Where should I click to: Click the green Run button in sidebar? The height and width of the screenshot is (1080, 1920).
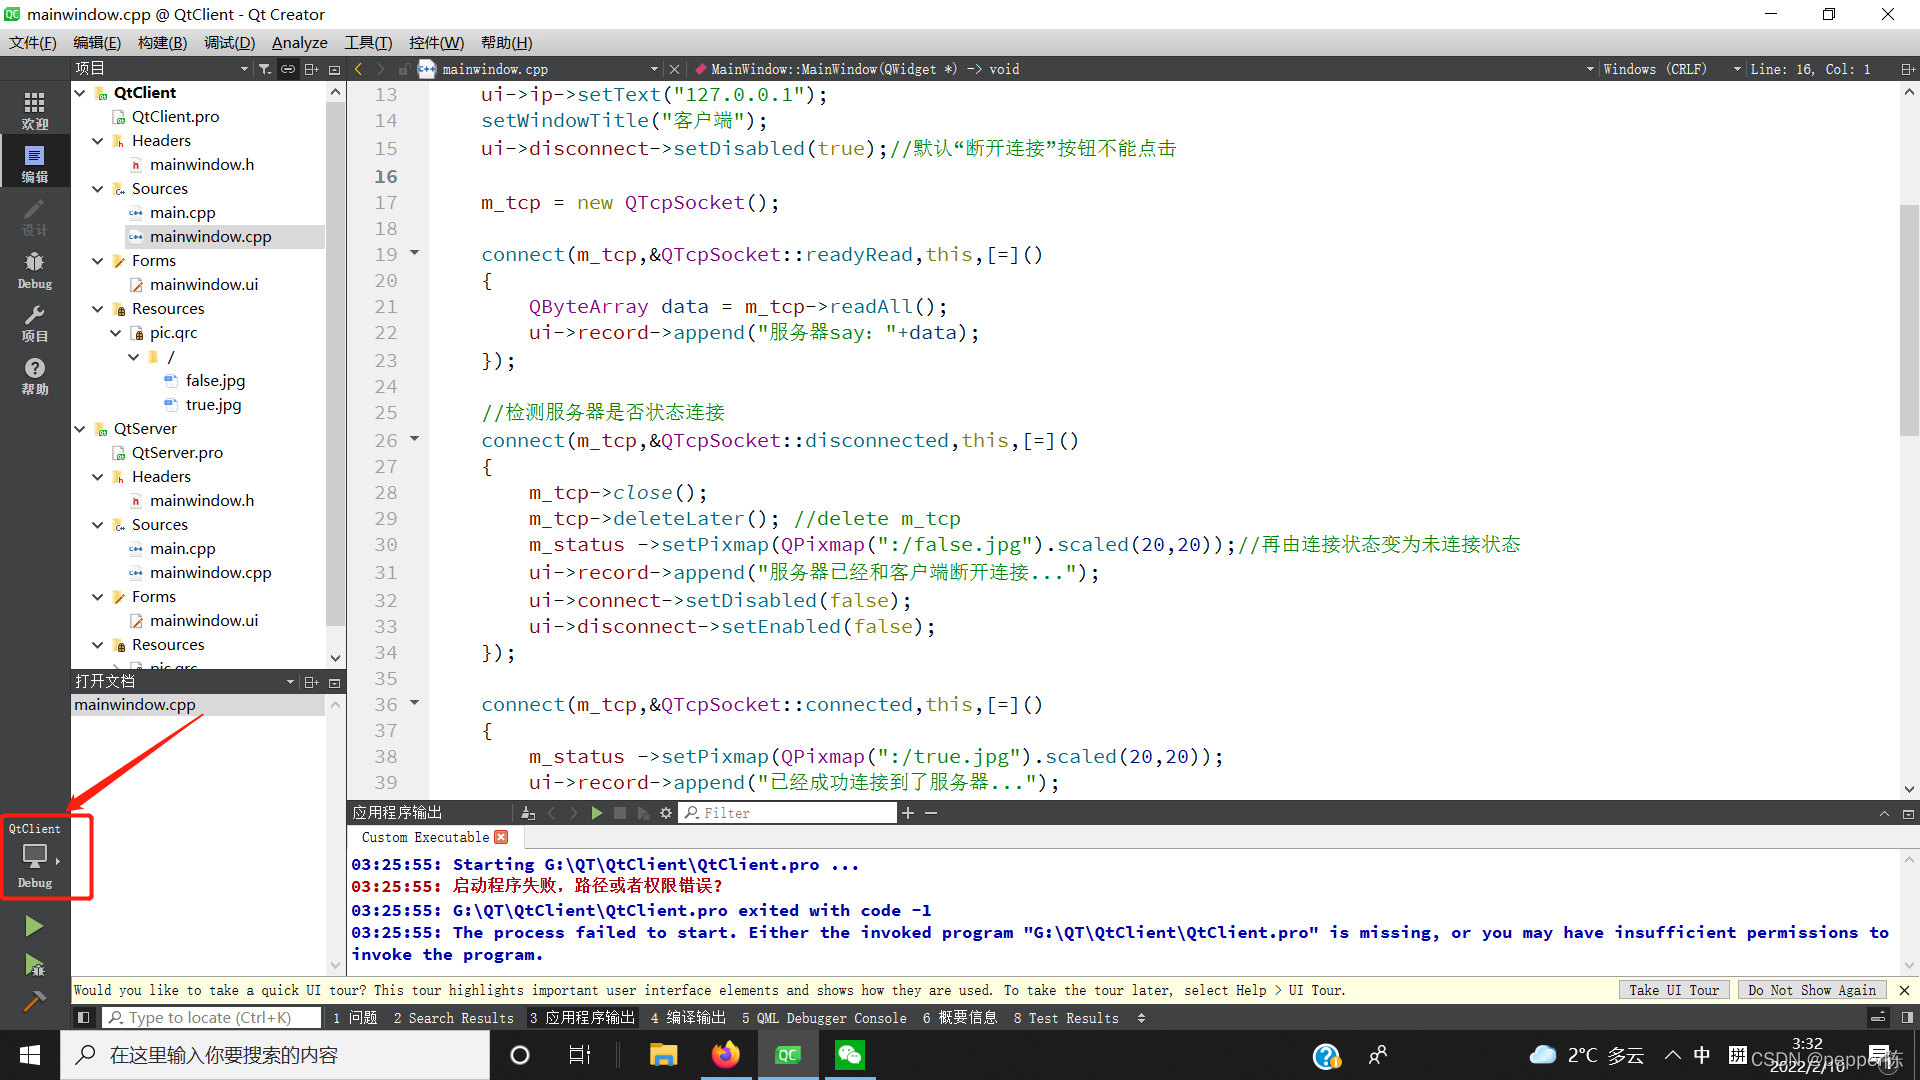[34, 926]
